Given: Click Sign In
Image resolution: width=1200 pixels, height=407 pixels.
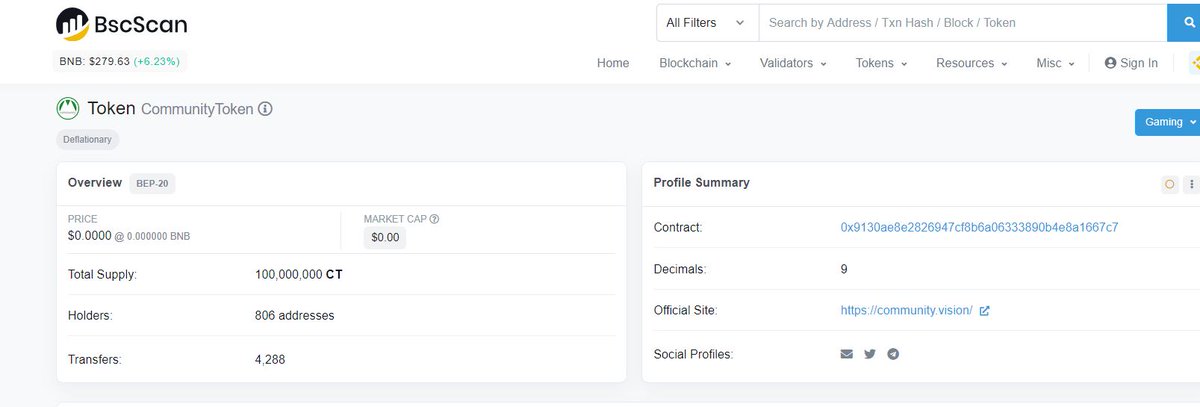Looking at the screenshot, I should point(1131,63).
